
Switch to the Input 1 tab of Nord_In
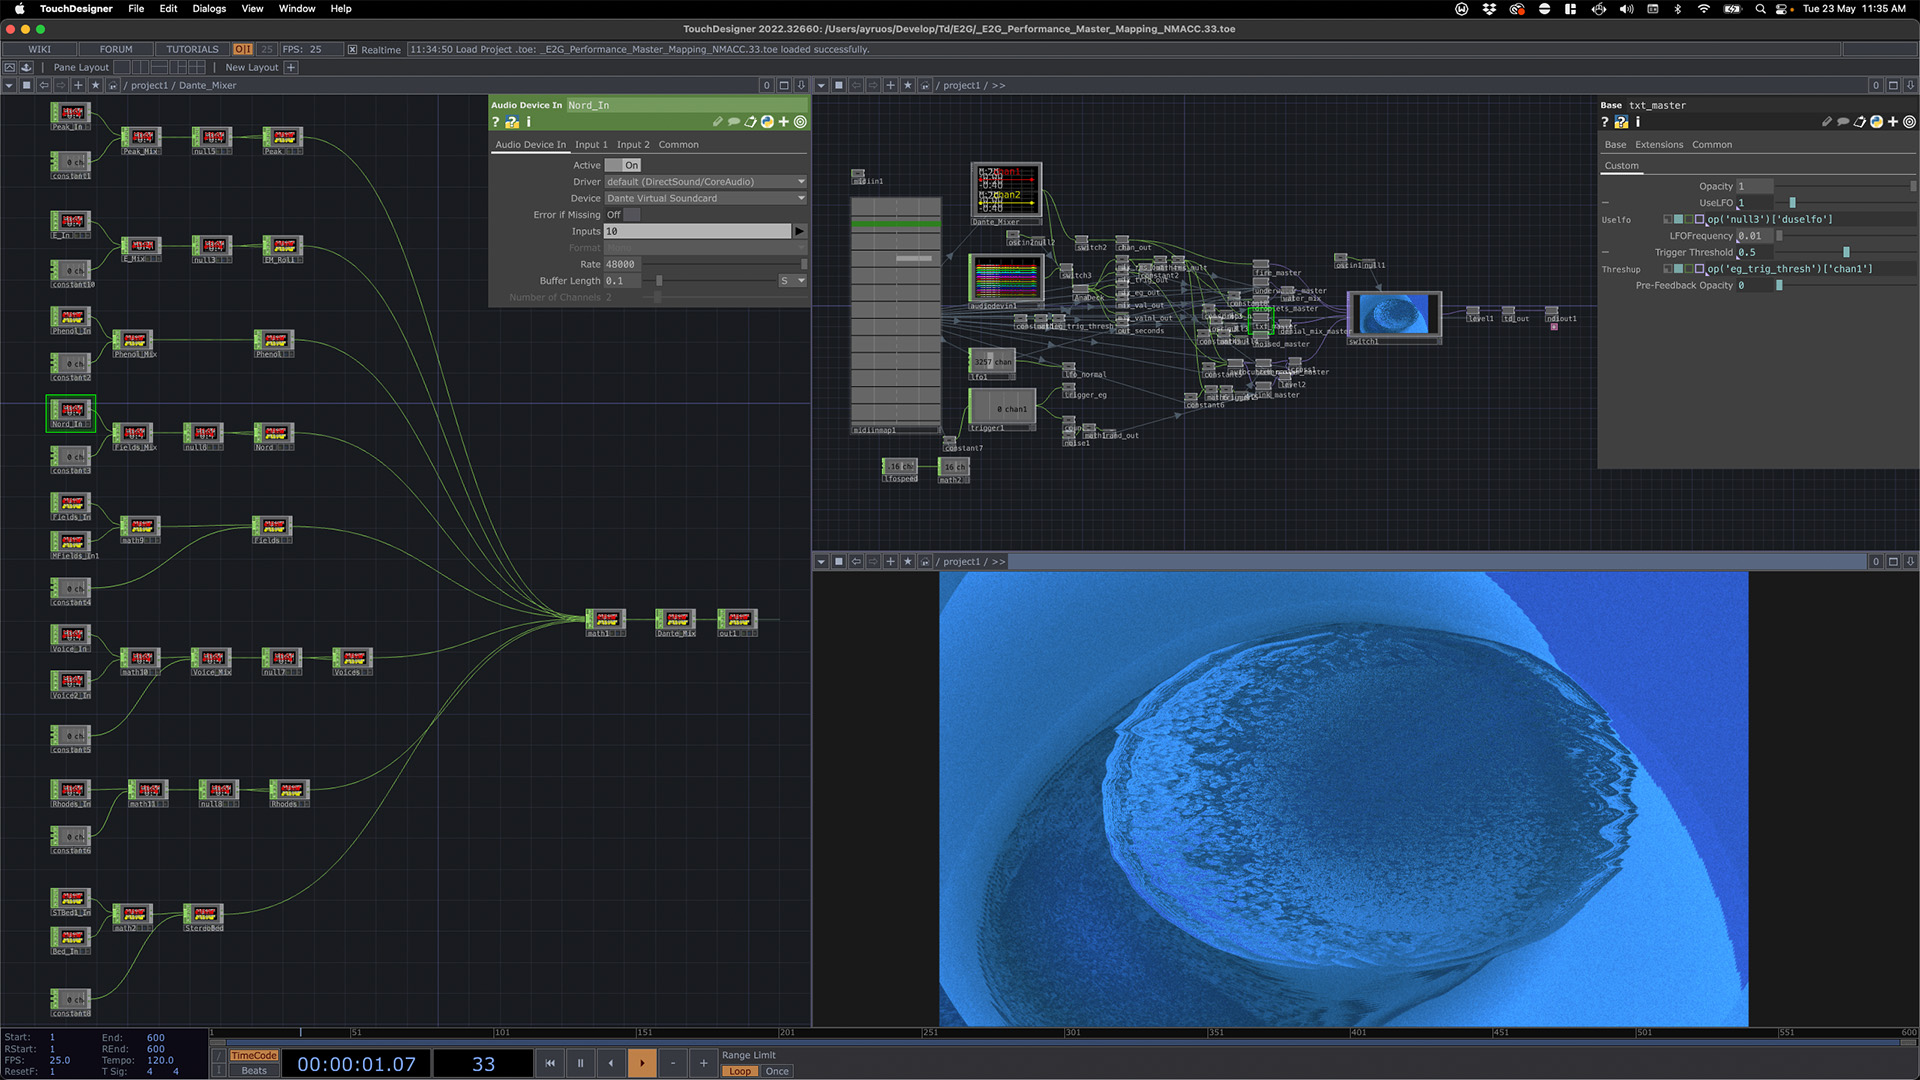coord(591,144)
